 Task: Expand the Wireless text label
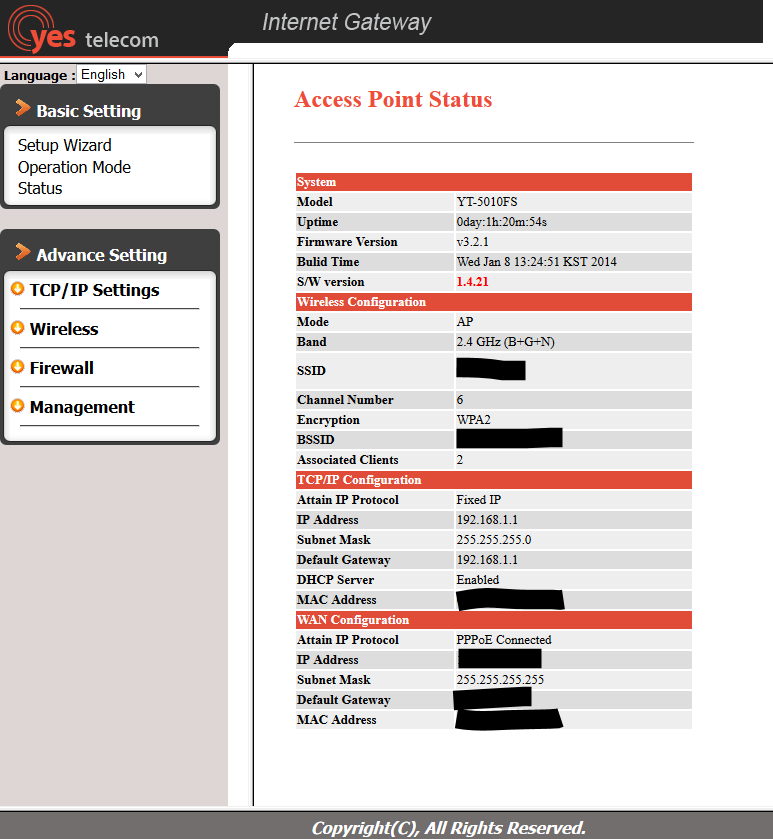click(64, 329)
